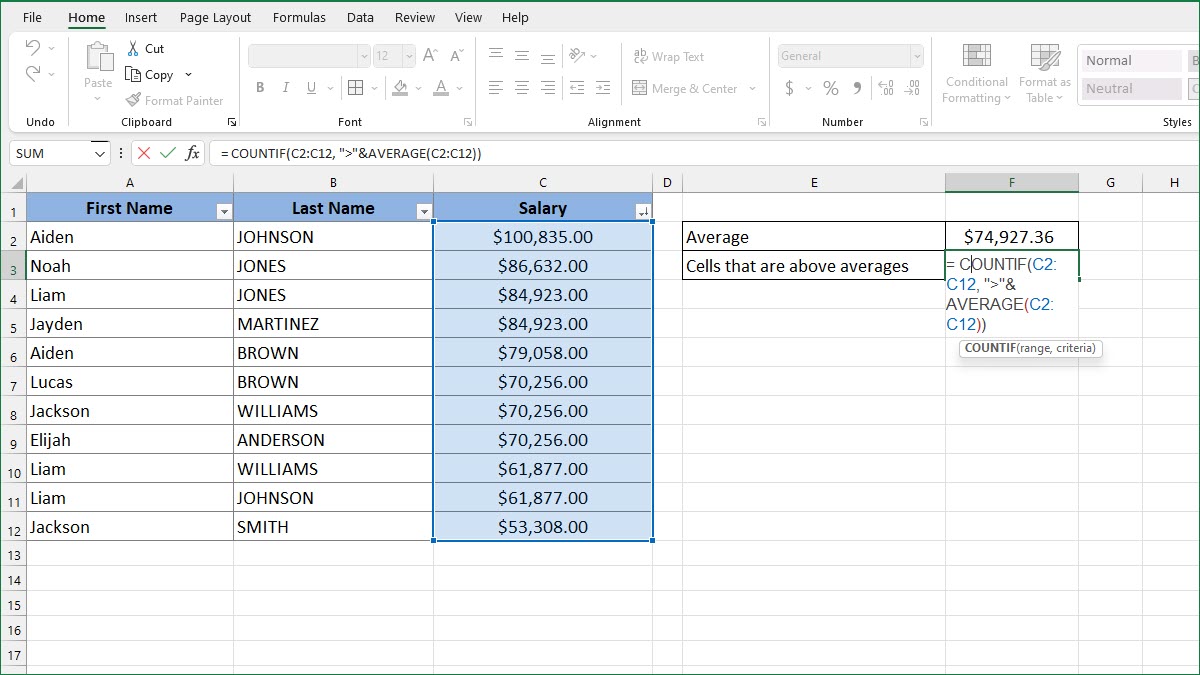Viewport: 1200px width, 675px height.
Task: Apply the Normal cell style
Action: [x=1131, y=60]
